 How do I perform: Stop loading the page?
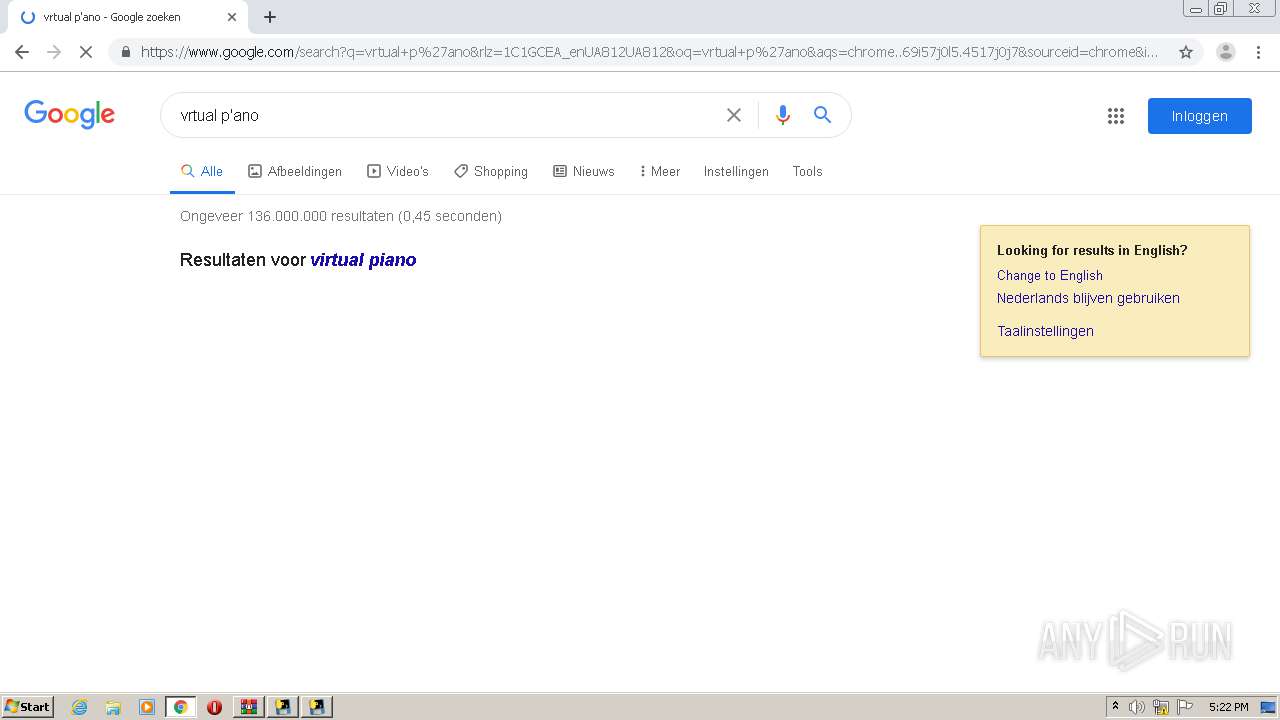click(x=86, y=52)
